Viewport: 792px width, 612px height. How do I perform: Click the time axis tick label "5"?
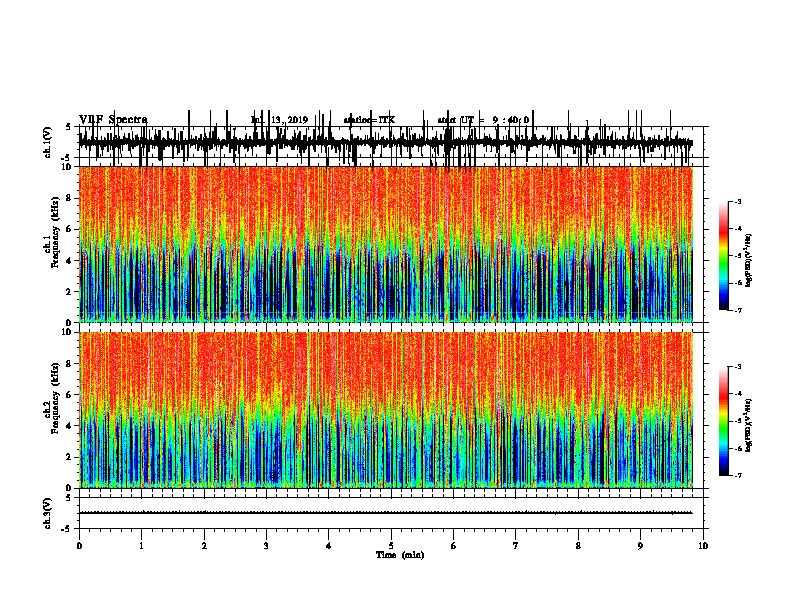point(391,546)
